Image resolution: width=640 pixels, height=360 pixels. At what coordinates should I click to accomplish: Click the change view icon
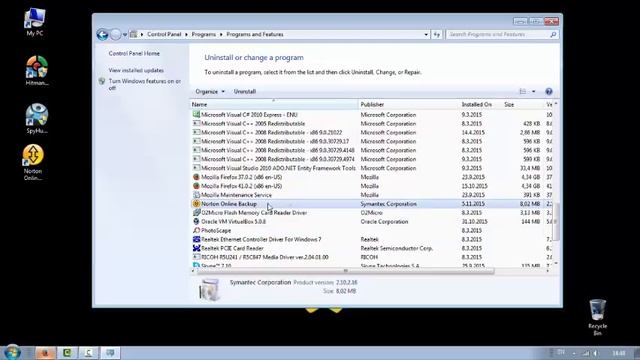[523, 91]
